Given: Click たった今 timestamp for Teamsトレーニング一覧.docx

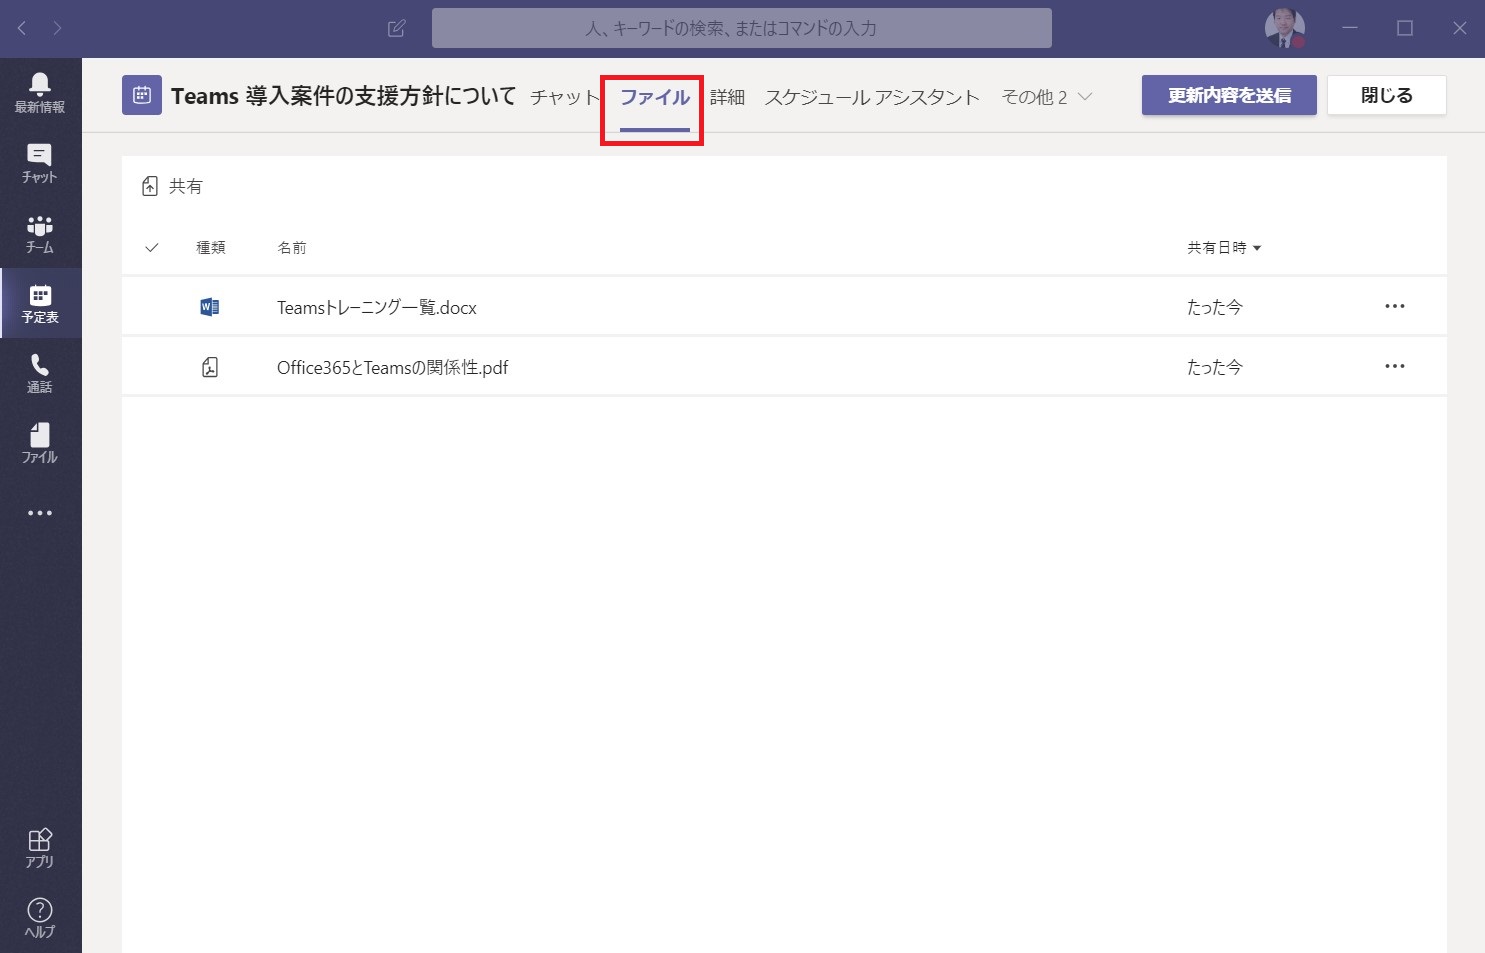Looking at the screenshot, I should pos(1214,308).
